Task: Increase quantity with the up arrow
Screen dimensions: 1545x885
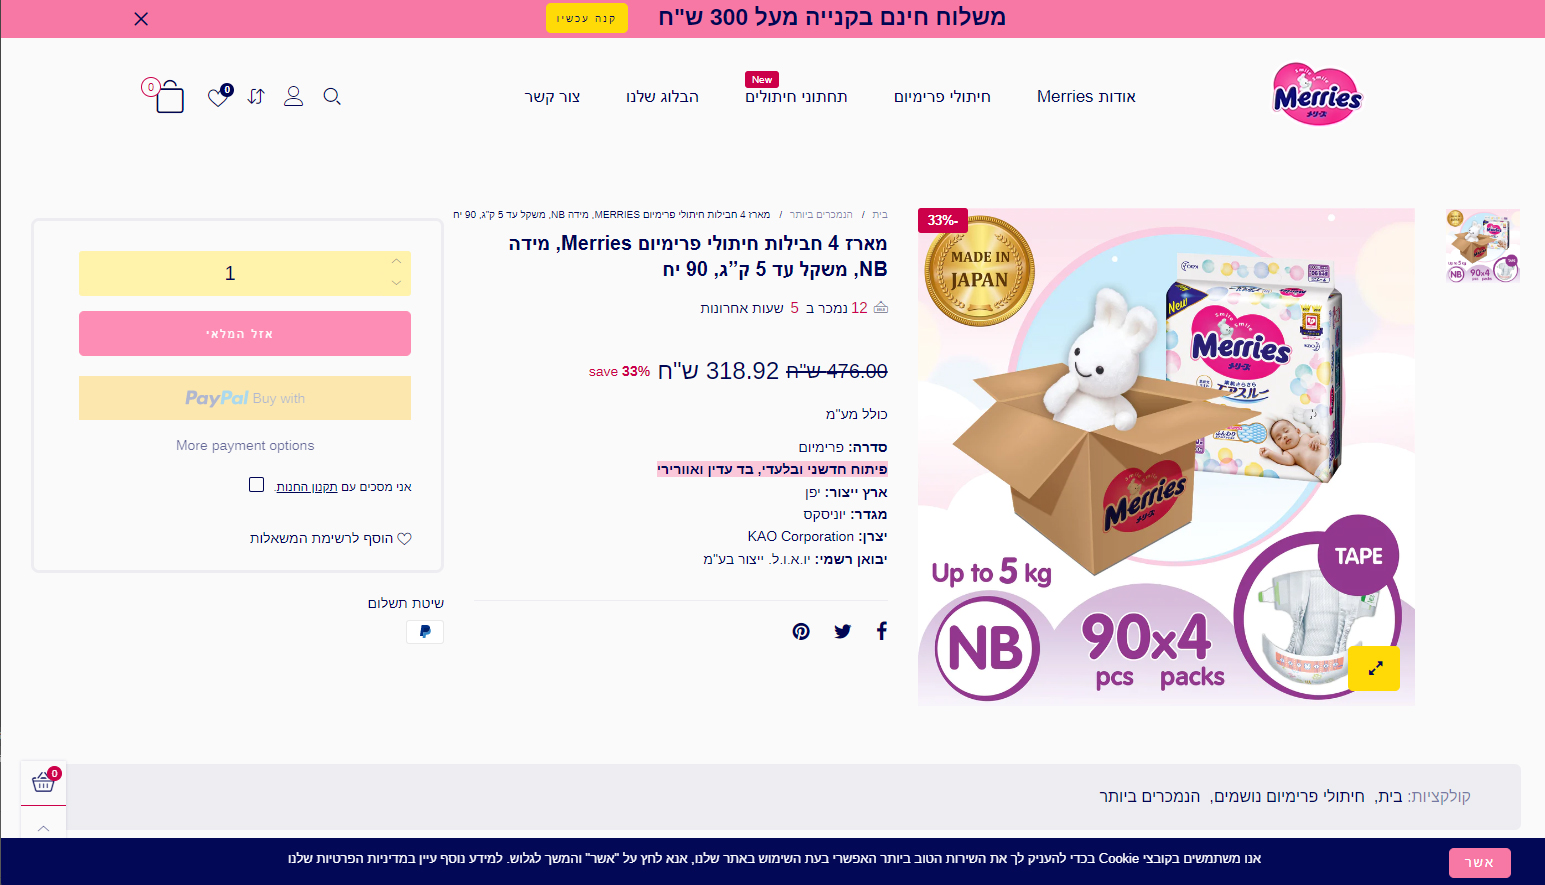Action: pos(397,262)
